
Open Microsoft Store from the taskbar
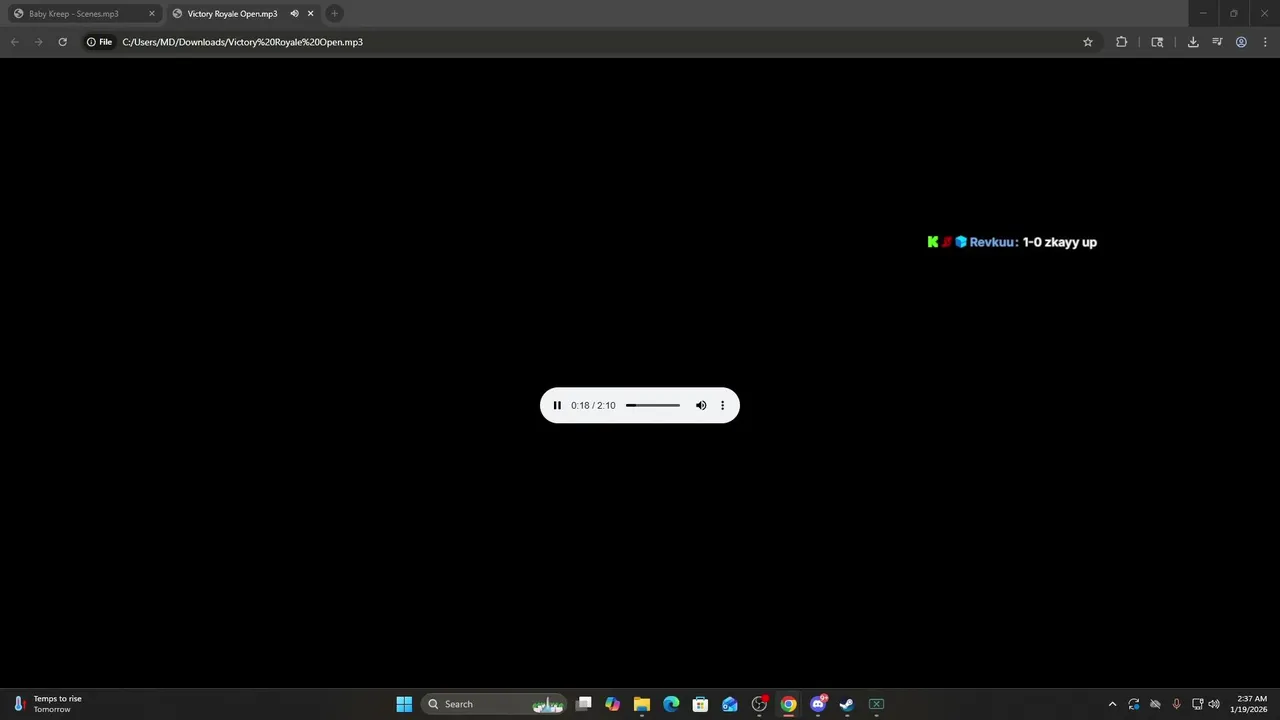point(700,704)
